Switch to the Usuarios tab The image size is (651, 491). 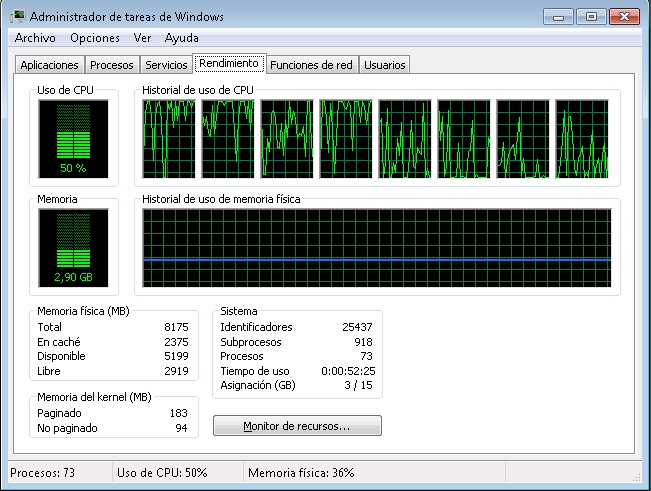click(384, 65)
